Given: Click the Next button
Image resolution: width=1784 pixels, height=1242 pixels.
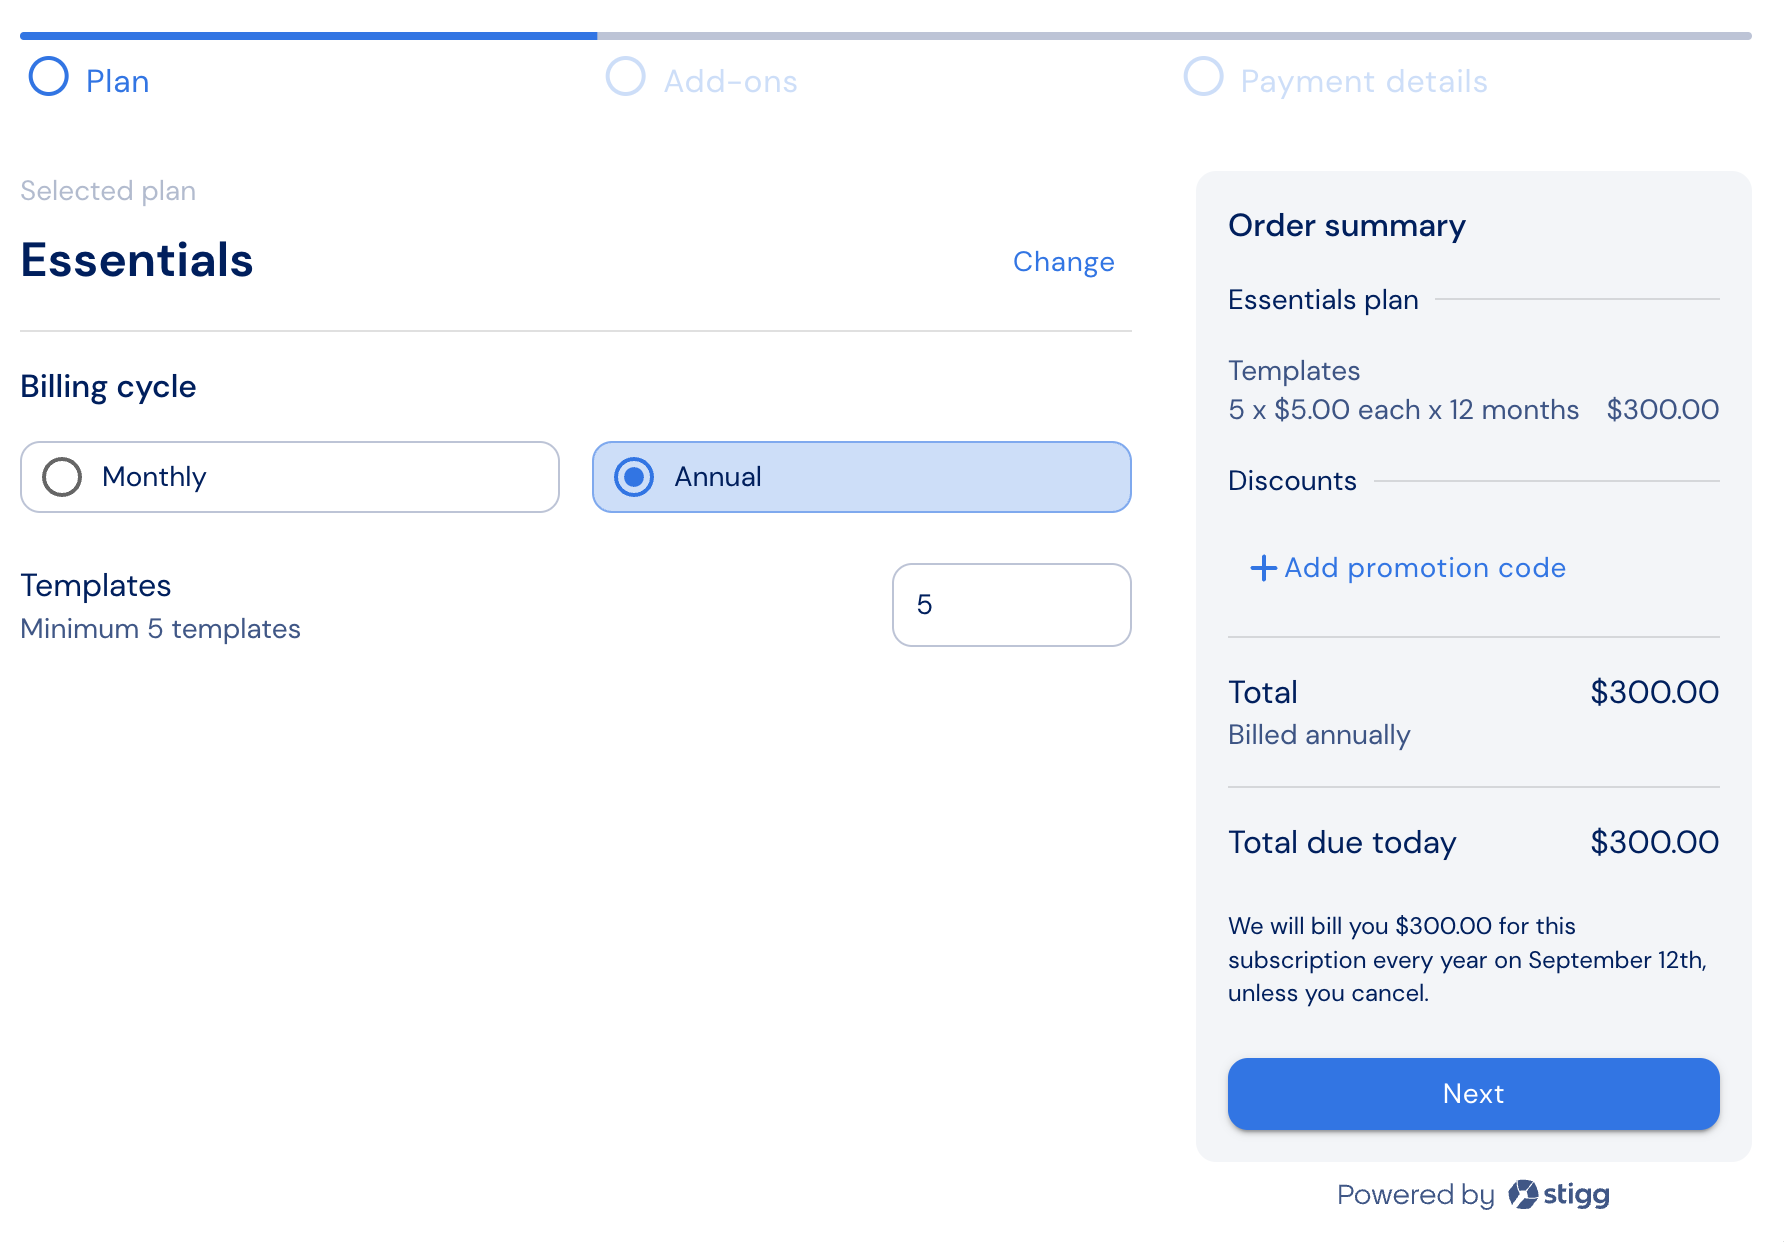Looking at the screenshot, I should 1473,1094.
